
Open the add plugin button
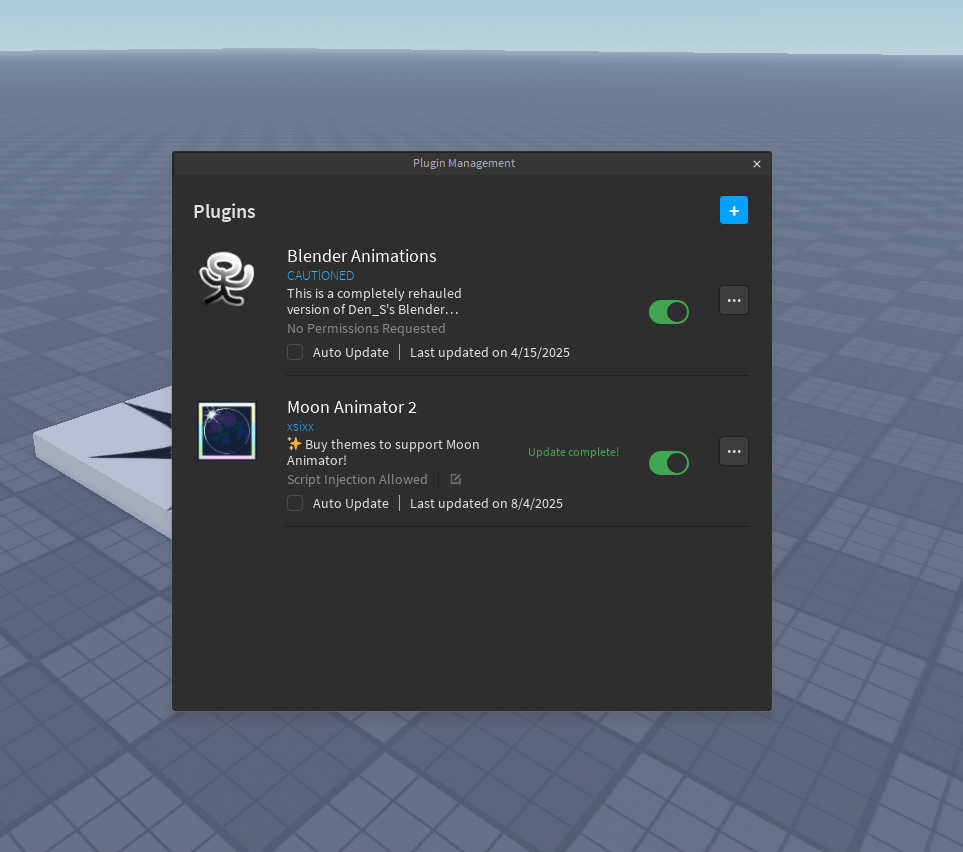(x=733, y=210)
